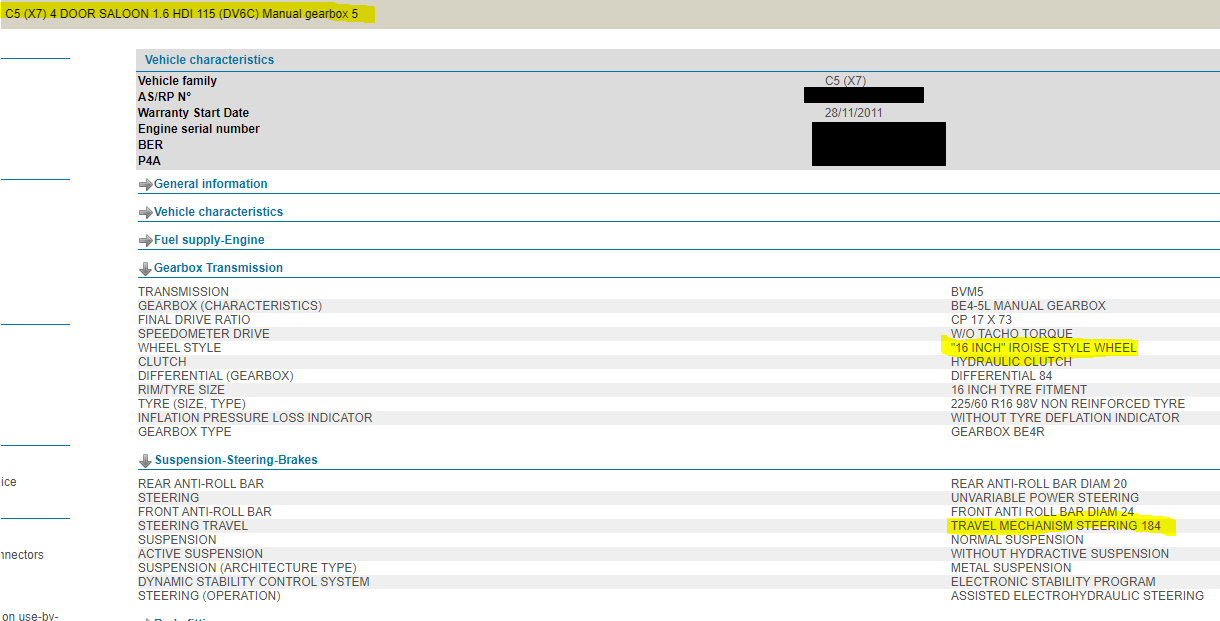Select TRAVEL MECHANISM STEERING 184 value
This screenshot has height=621, width=1220.
point(1056,526)
